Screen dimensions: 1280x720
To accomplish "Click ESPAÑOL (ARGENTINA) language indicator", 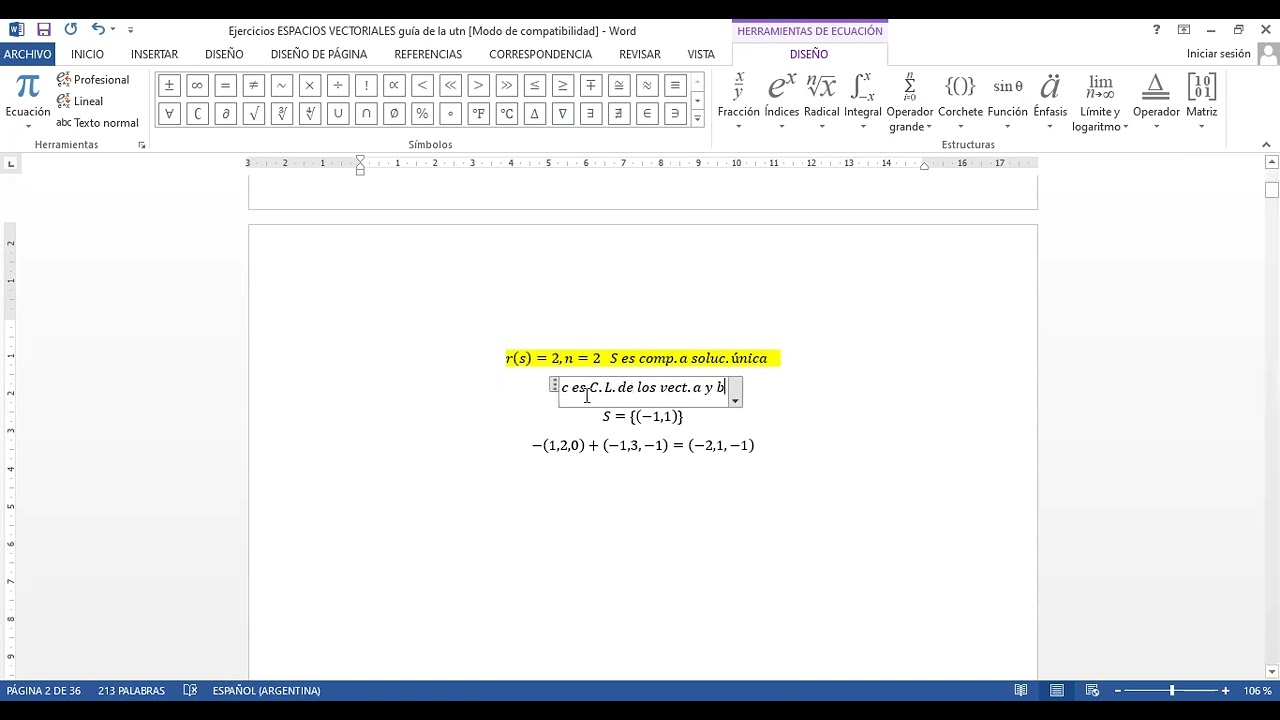I will point(266,691).
